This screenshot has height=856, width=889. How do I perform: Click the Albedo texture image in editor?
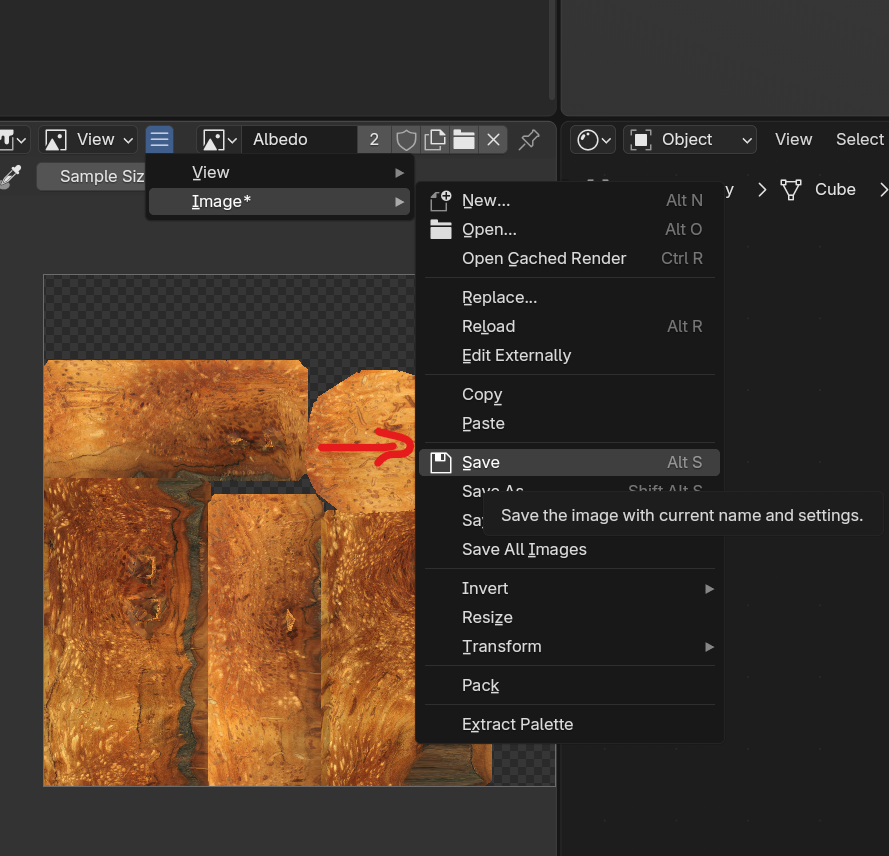coord(229,530)
